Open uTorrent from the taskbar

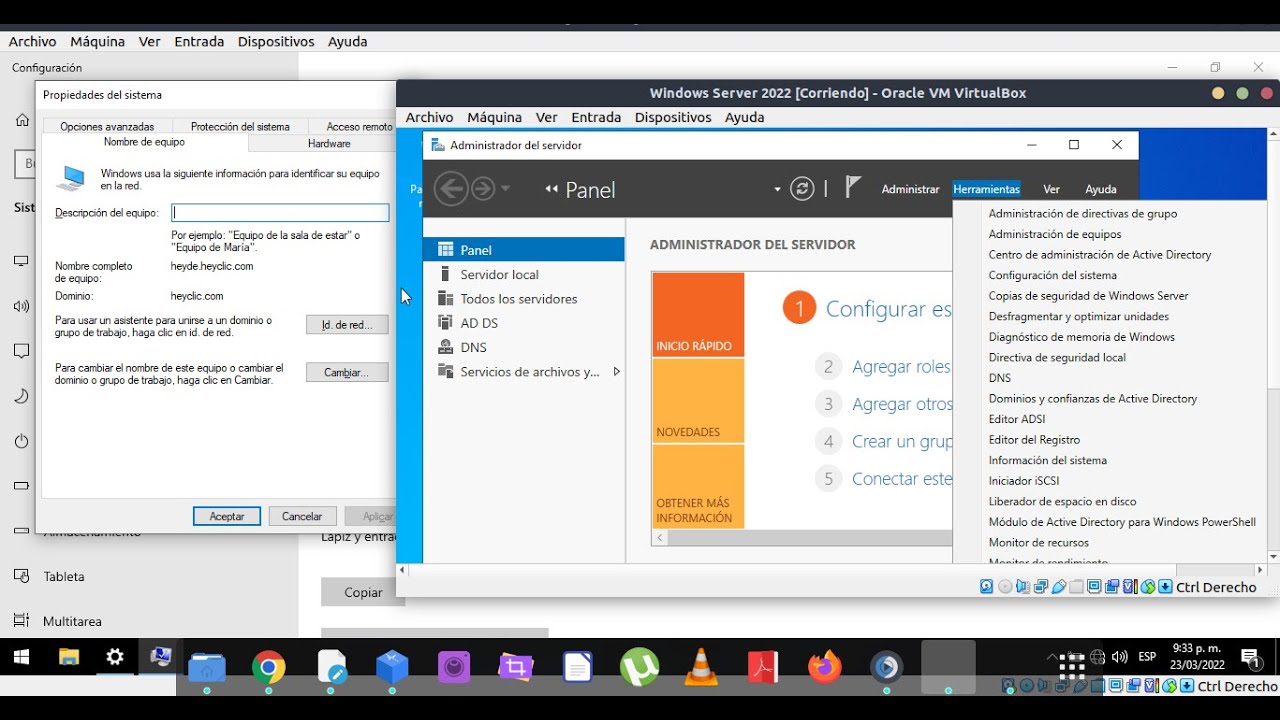click(x=639, y=666)
